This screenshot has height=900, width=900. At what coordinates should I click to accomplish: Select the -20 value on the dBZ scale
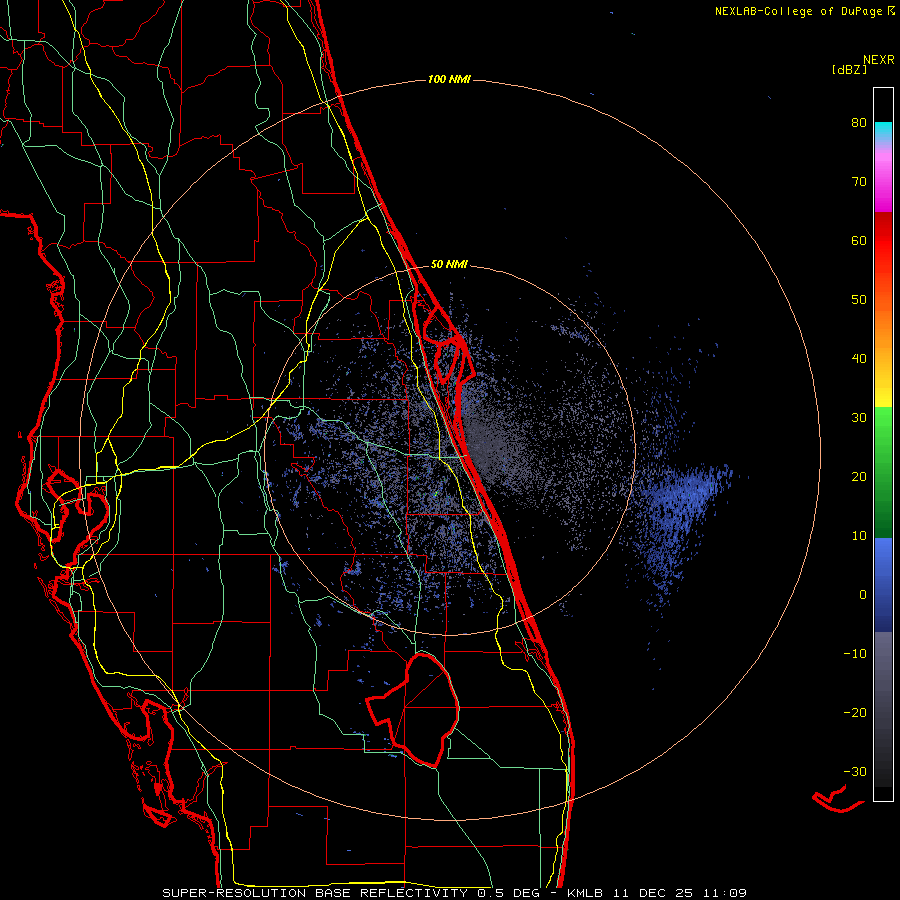coord(855,712)
